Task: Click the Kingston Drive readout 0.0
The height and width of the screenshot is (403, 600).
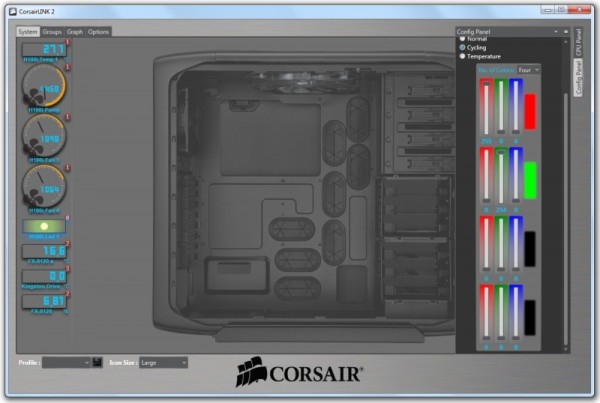Action: (45, 276)
